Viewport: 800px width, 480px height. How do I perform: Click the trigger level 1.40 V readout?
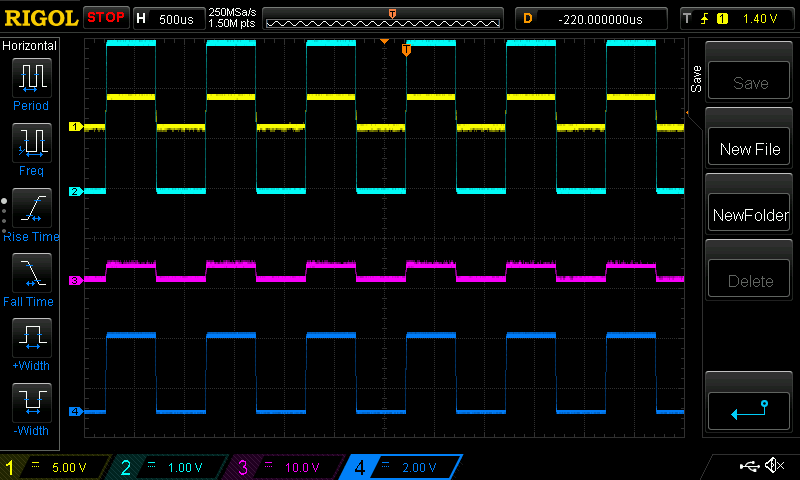pos(760,19)
